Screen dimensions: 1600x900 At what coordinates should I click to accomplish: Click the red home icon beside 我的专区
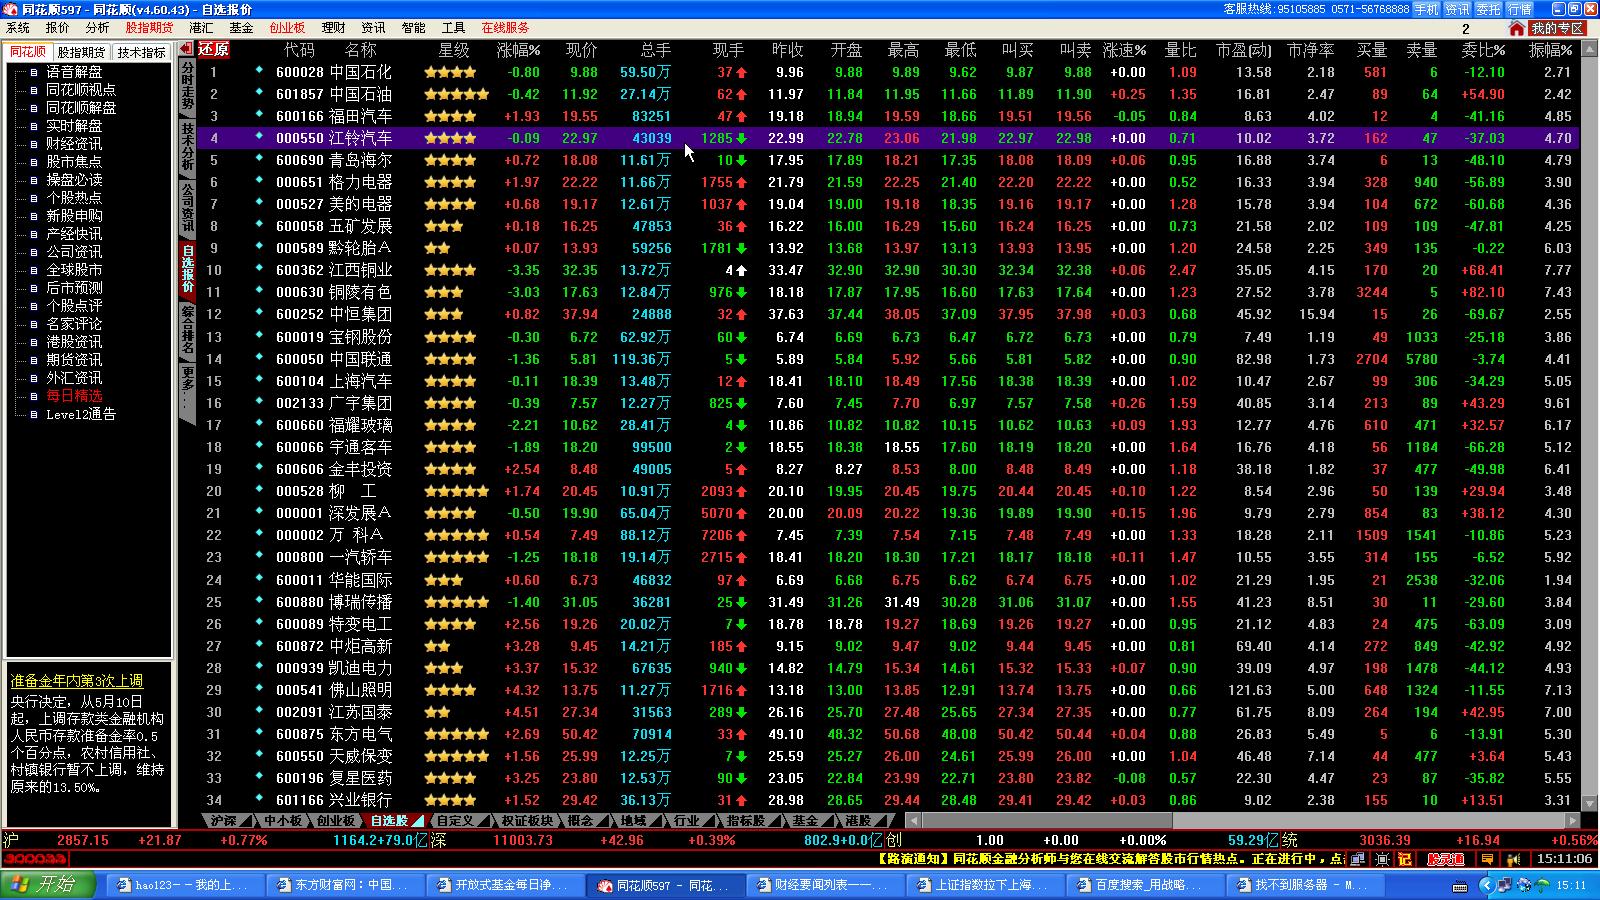(1518, 28)
